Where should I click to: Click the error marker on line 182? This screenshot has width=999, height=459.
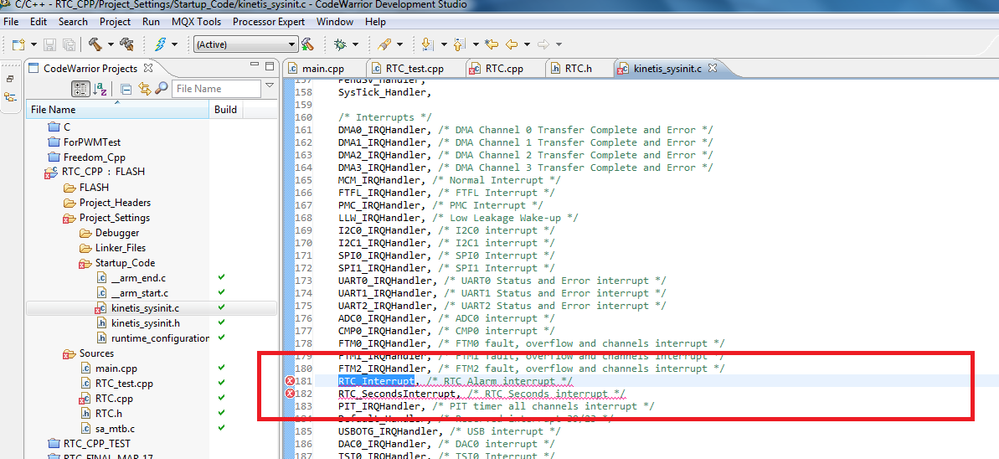click(291, 394)
